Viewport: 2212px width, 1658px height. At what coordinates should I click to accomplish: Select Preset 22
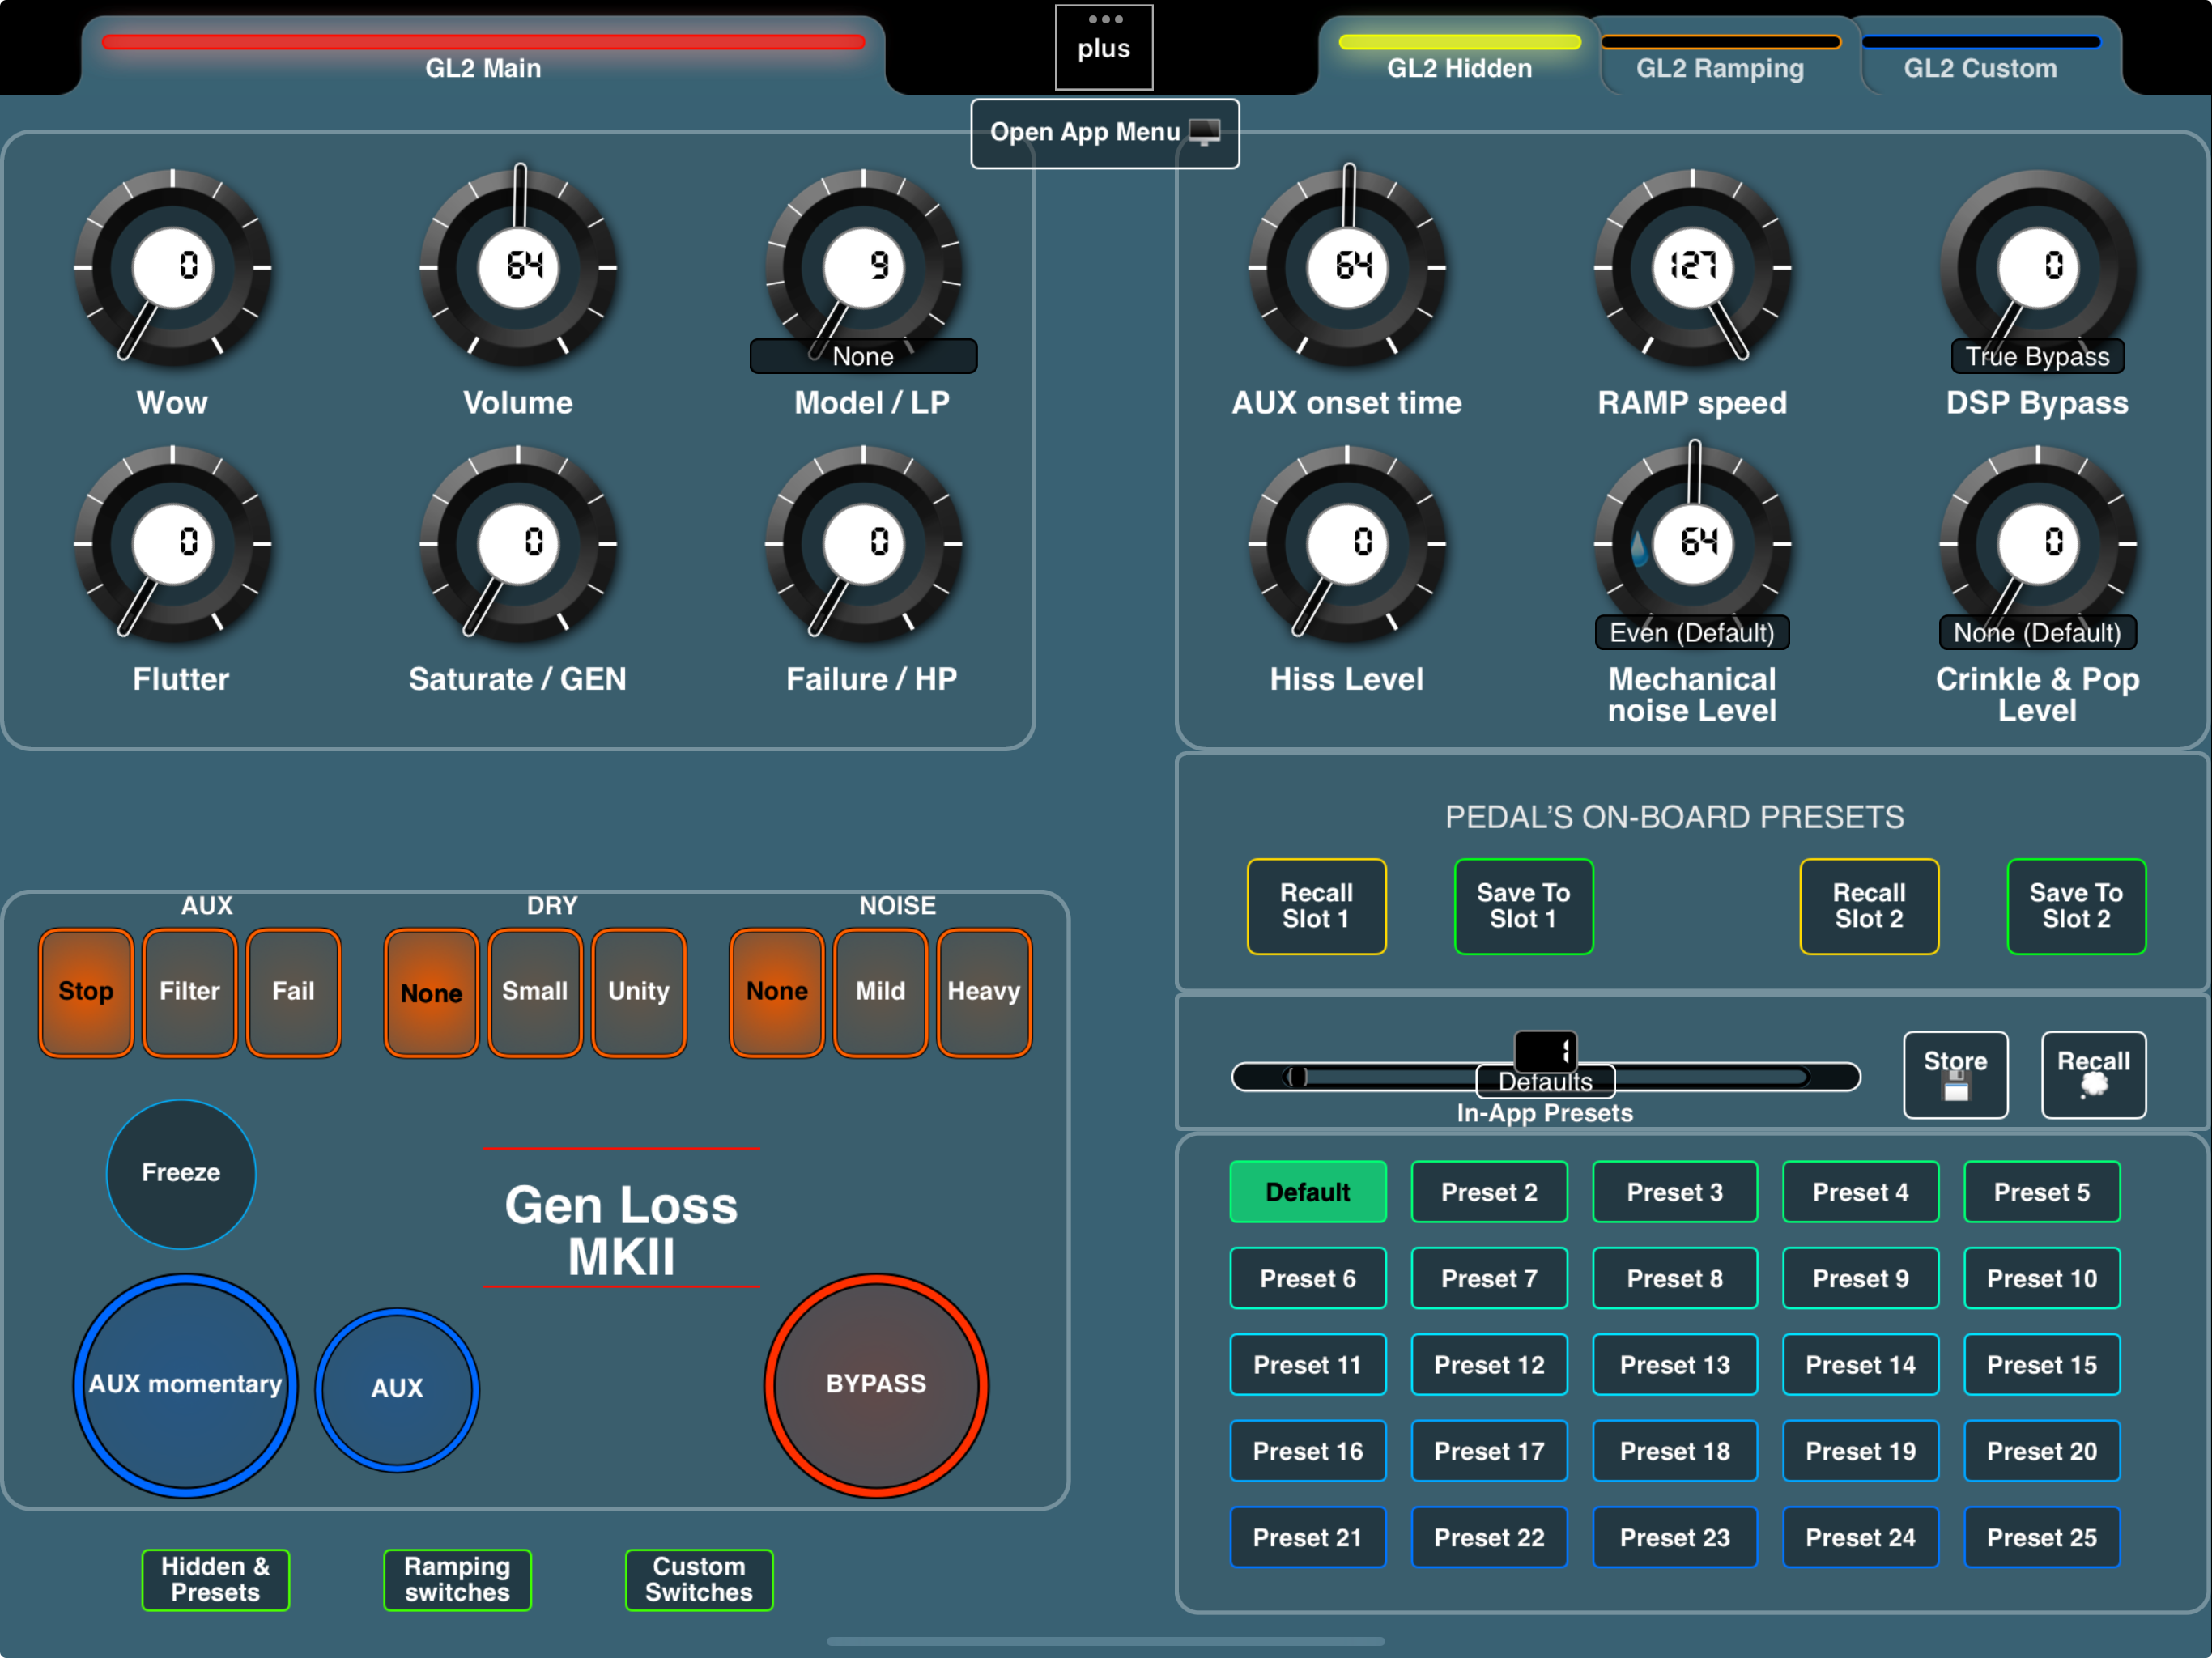pos(1489,1537)
